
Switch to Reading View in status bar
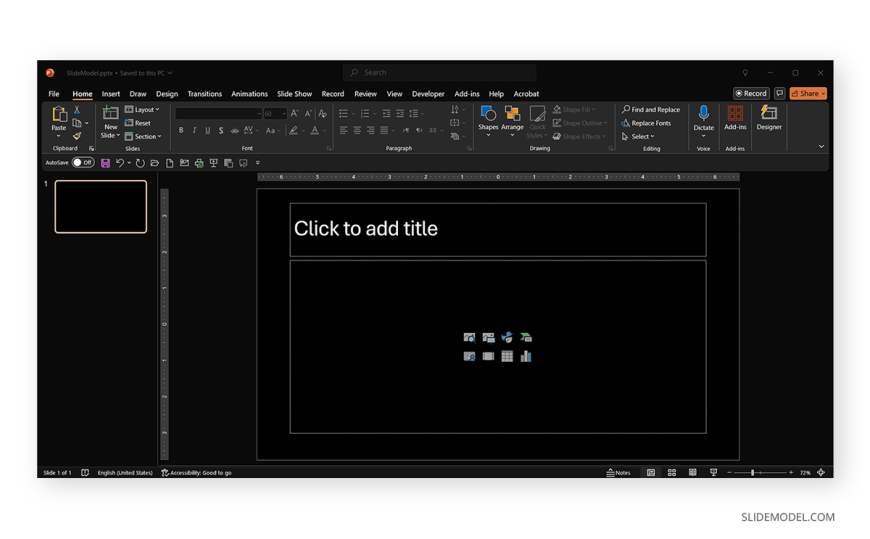692,472
